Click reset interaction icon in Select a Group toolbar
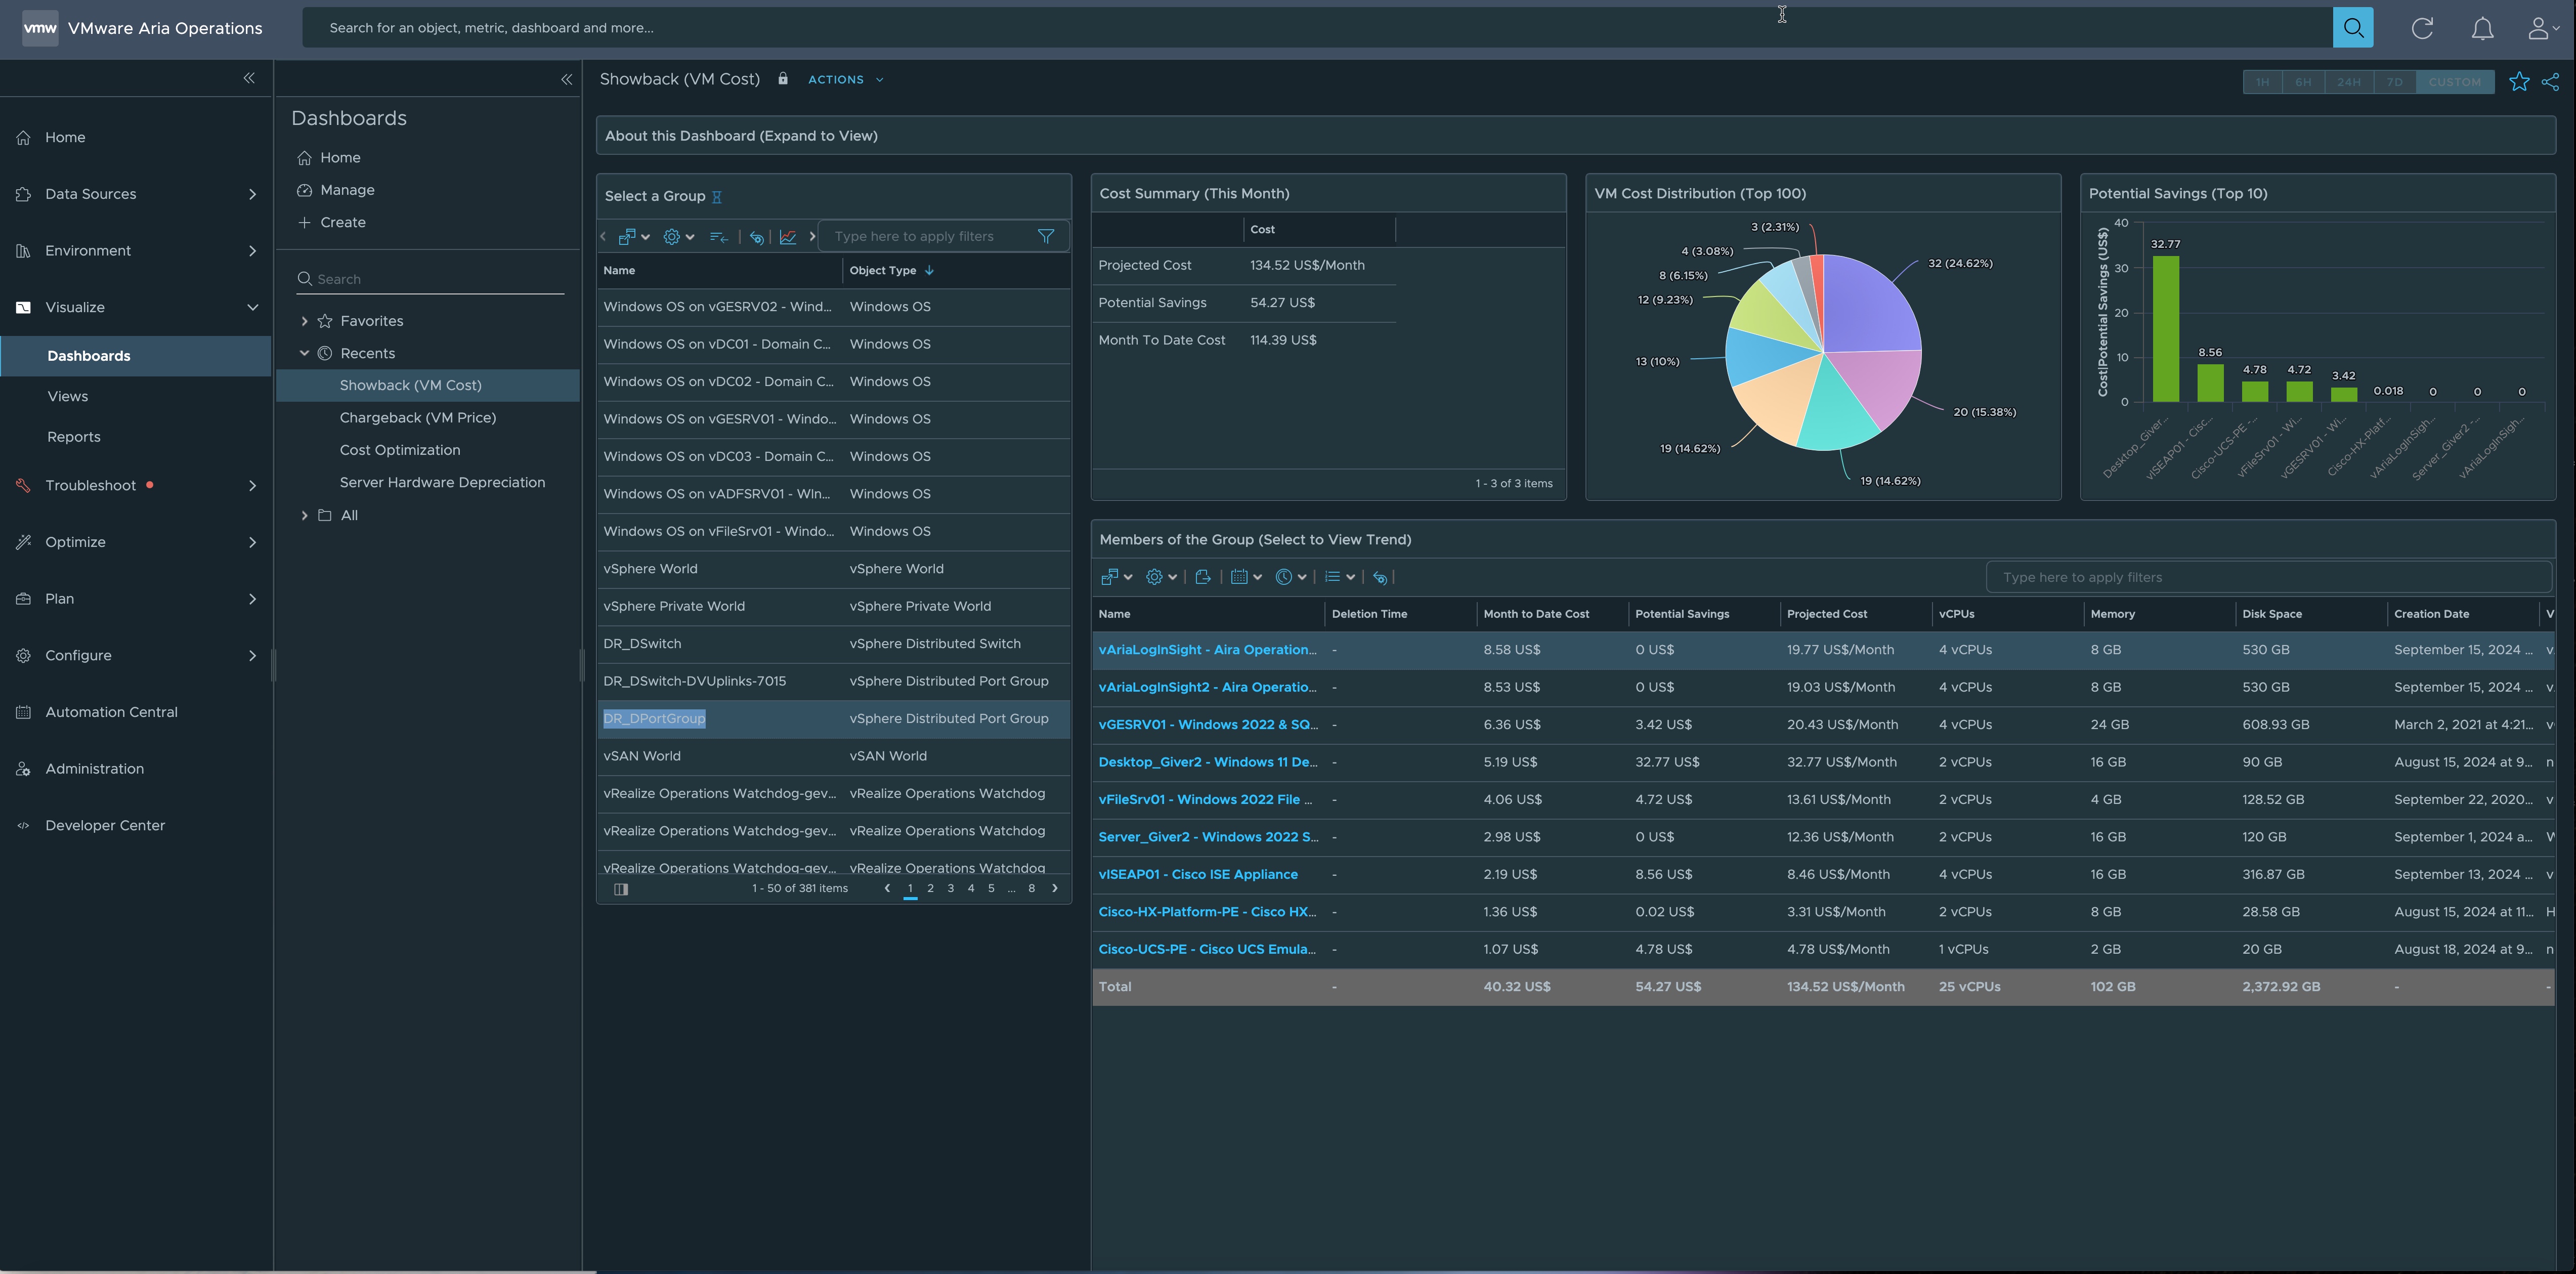The width and height of the screenshot is (2576, 1274). pos(756,237)
